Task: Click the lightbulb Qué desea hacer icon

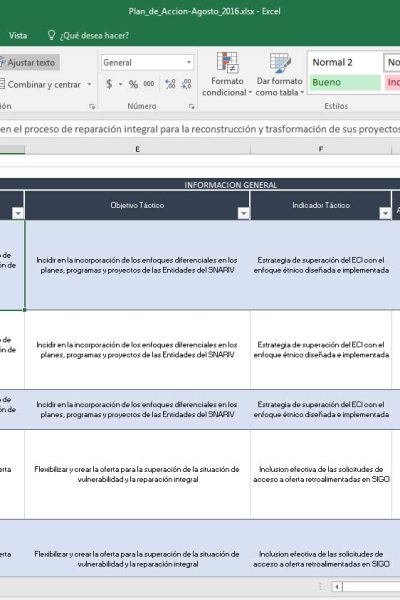Action: 51,35
